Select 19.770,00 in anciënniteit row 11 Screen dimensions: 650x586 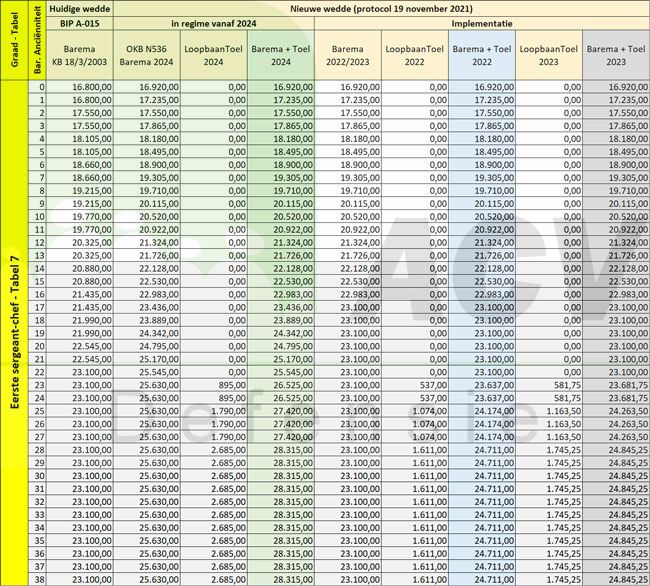80,230
